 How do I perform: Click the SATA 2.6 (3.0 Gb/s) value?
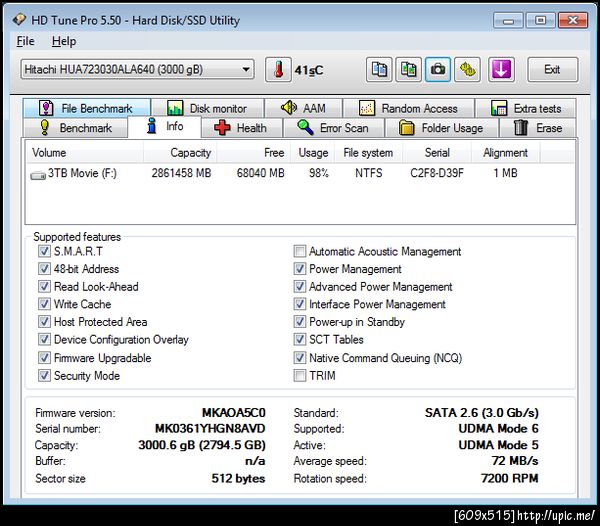pos(482,412)
